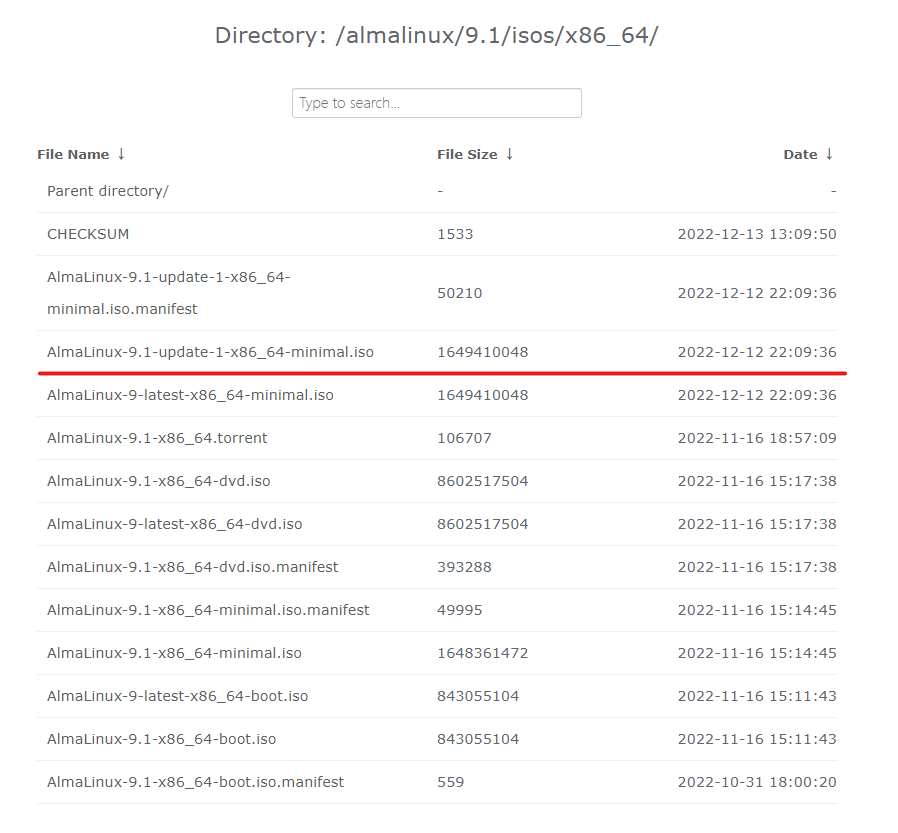This screenshot has width=898, height=833.
Task: Download AlmaLinux-9.1-update-1-x86_64-minimal.iso
Action: click(x=210, y=352)
